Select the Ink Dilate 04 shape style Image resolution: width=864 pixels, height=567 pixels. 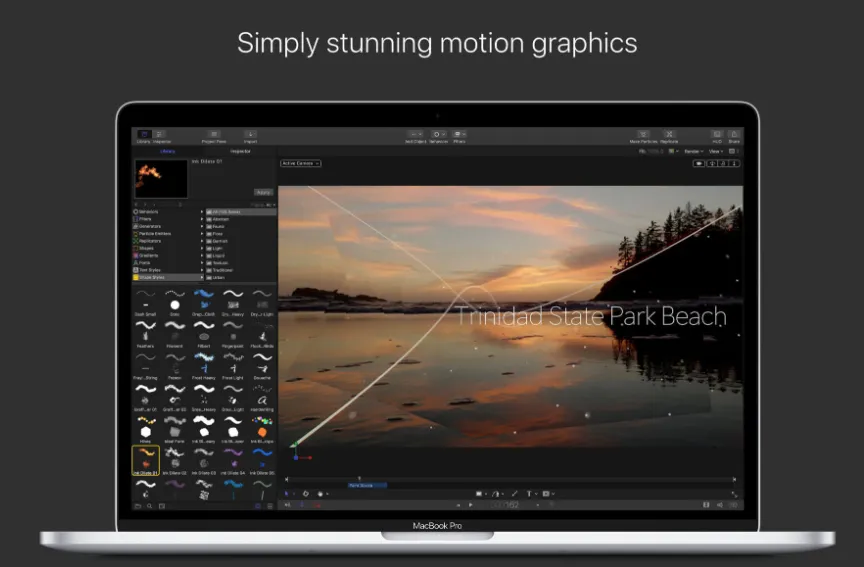pos(233,461)
